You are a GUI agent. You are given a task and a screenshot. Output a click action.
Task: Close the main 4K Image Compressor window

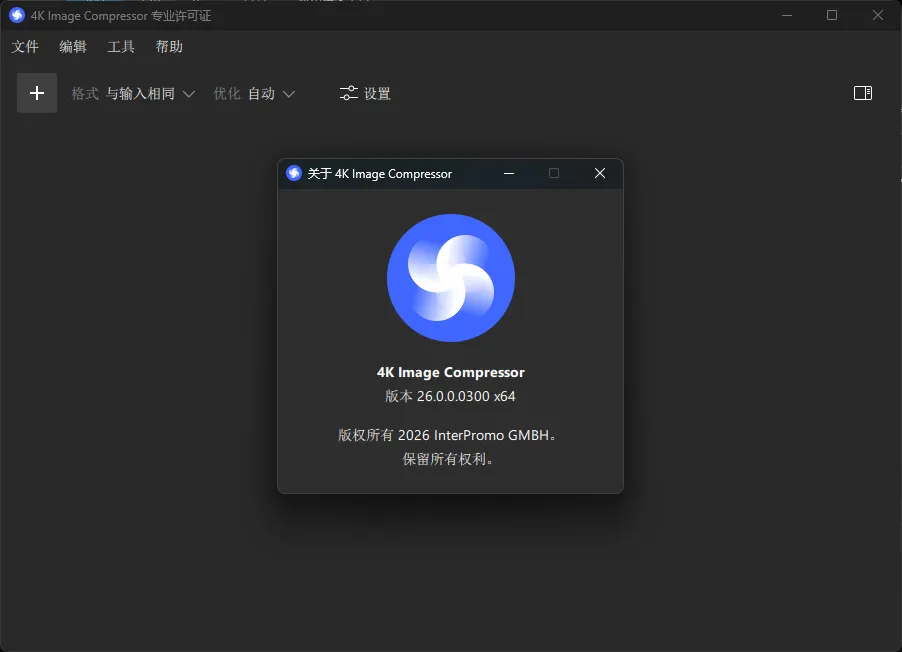(877, 15)
